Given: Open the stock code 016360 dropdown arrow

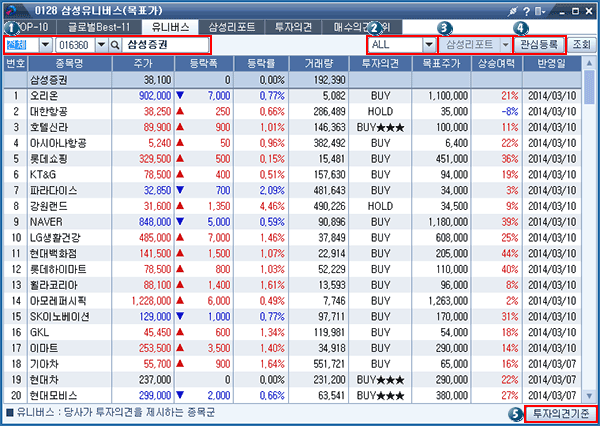Looking at the screenshot, I should (102, 45).
